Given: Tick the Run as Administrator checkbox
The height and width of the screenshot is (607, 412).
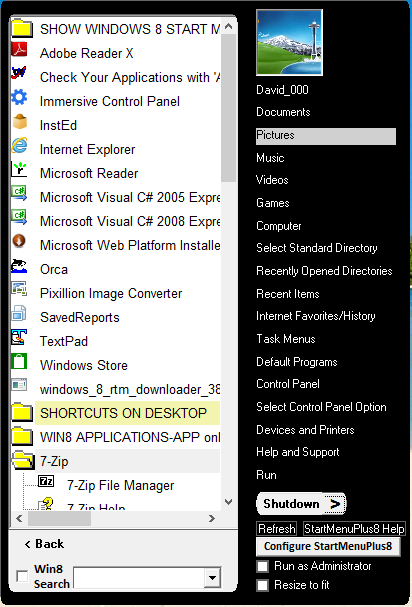Looking at the screenshot, I should 263,566.
